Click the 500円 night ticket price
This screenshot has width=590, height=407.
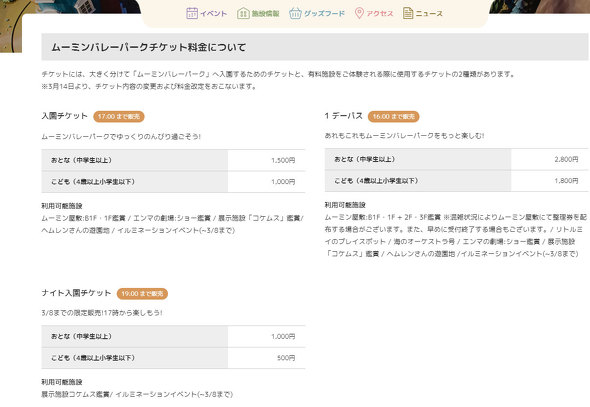(x=286, y=358)
